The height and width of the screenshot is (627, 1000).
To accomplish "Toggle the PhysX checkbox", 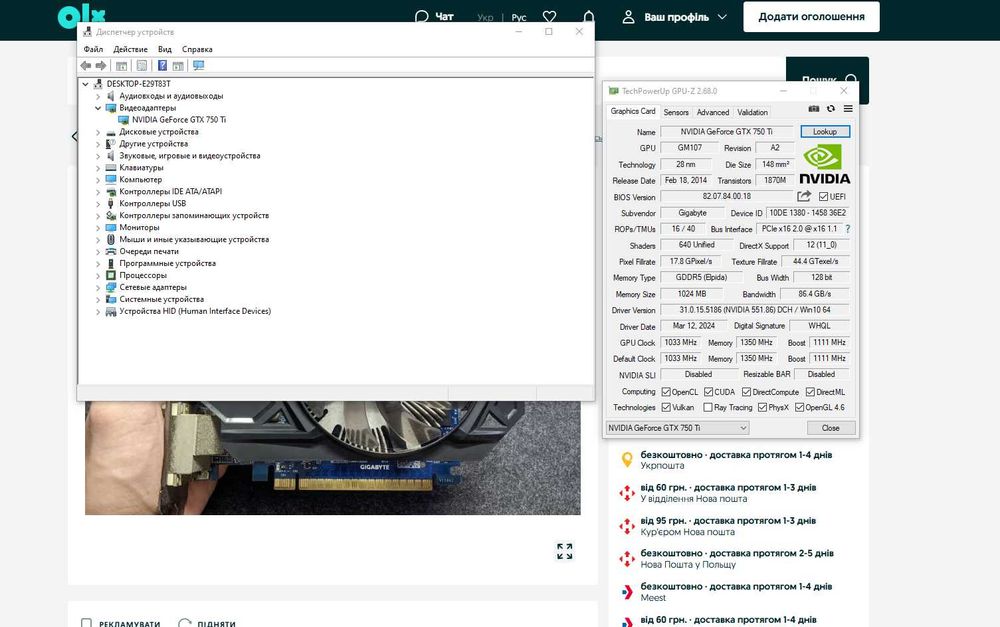I will pyautogui.click(x=762, y=407).
